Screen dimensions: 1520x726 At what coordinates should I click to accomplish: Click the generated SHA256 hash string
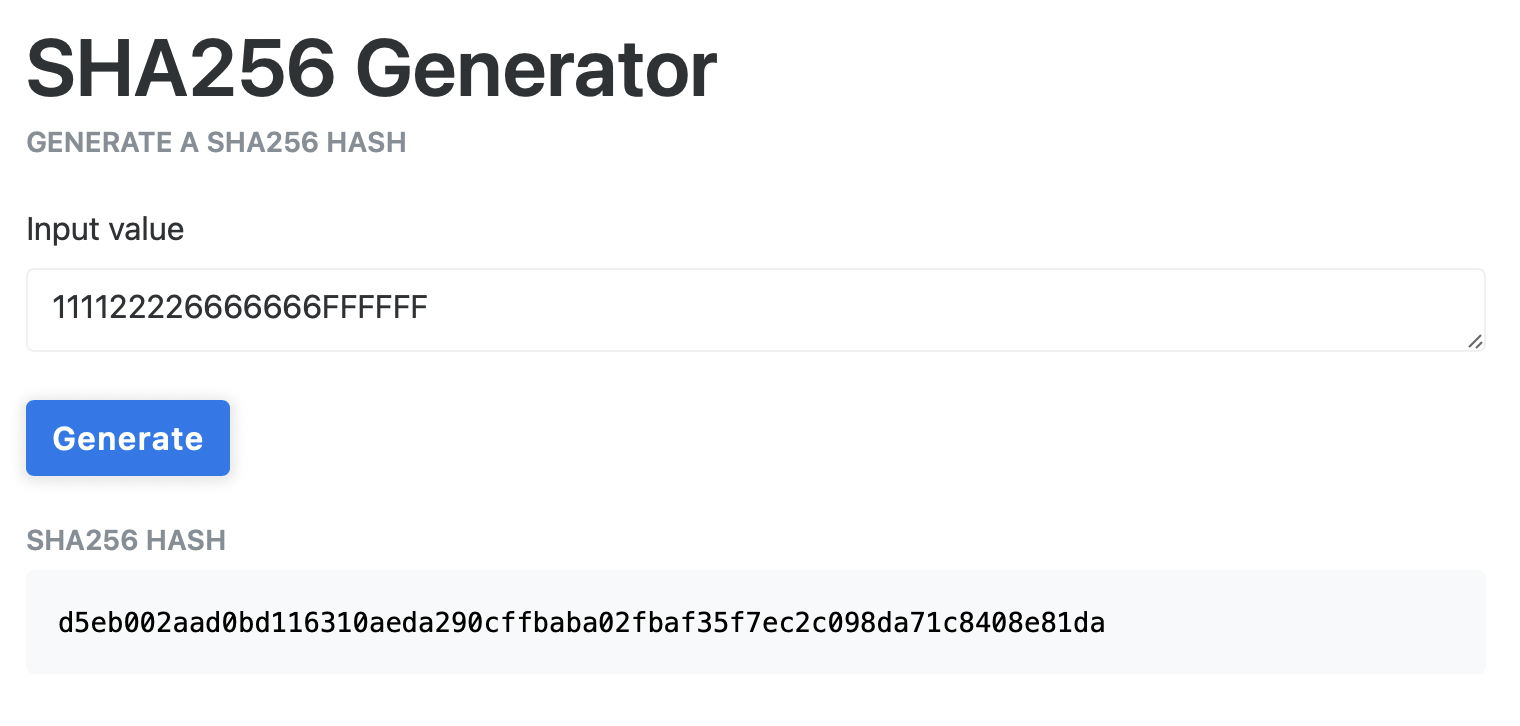coord(581,624)
